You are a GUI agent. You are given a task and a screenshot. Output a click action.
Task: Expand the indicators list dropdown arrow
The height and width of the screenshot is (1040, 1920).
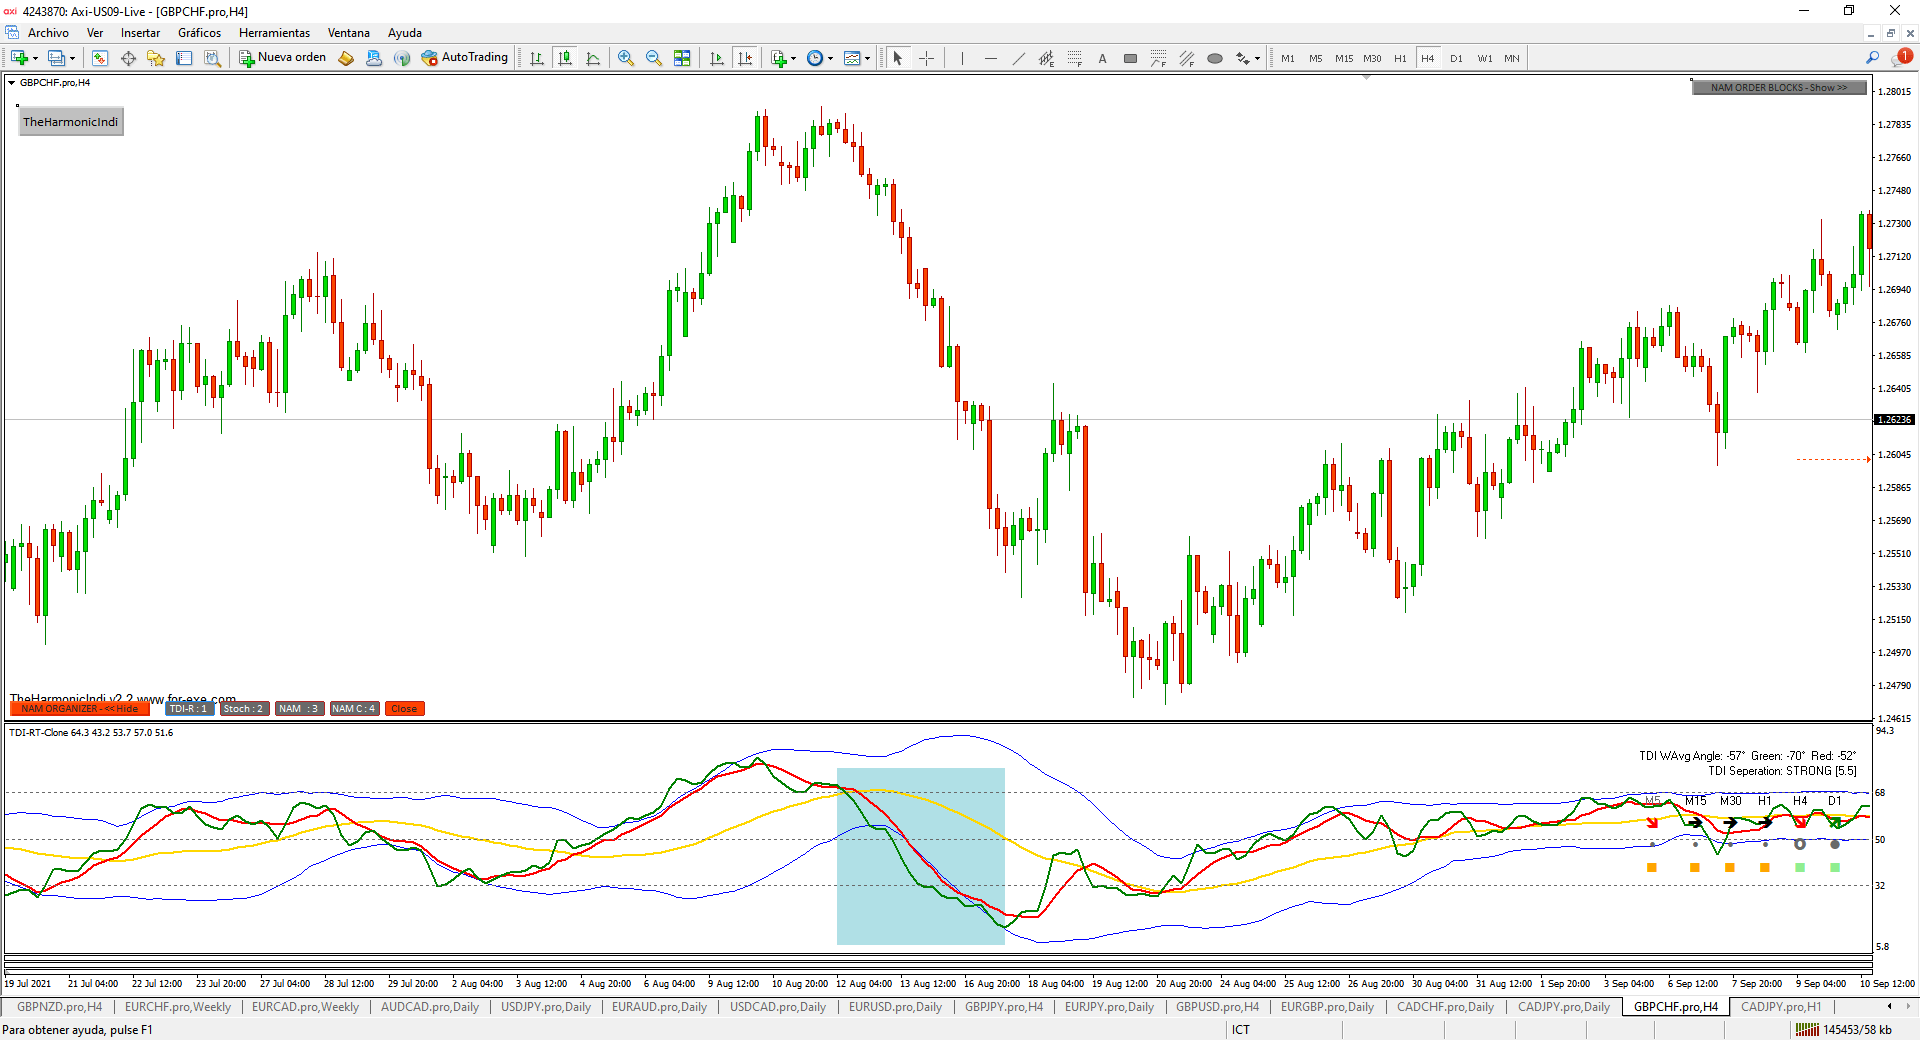click(794, 59)
